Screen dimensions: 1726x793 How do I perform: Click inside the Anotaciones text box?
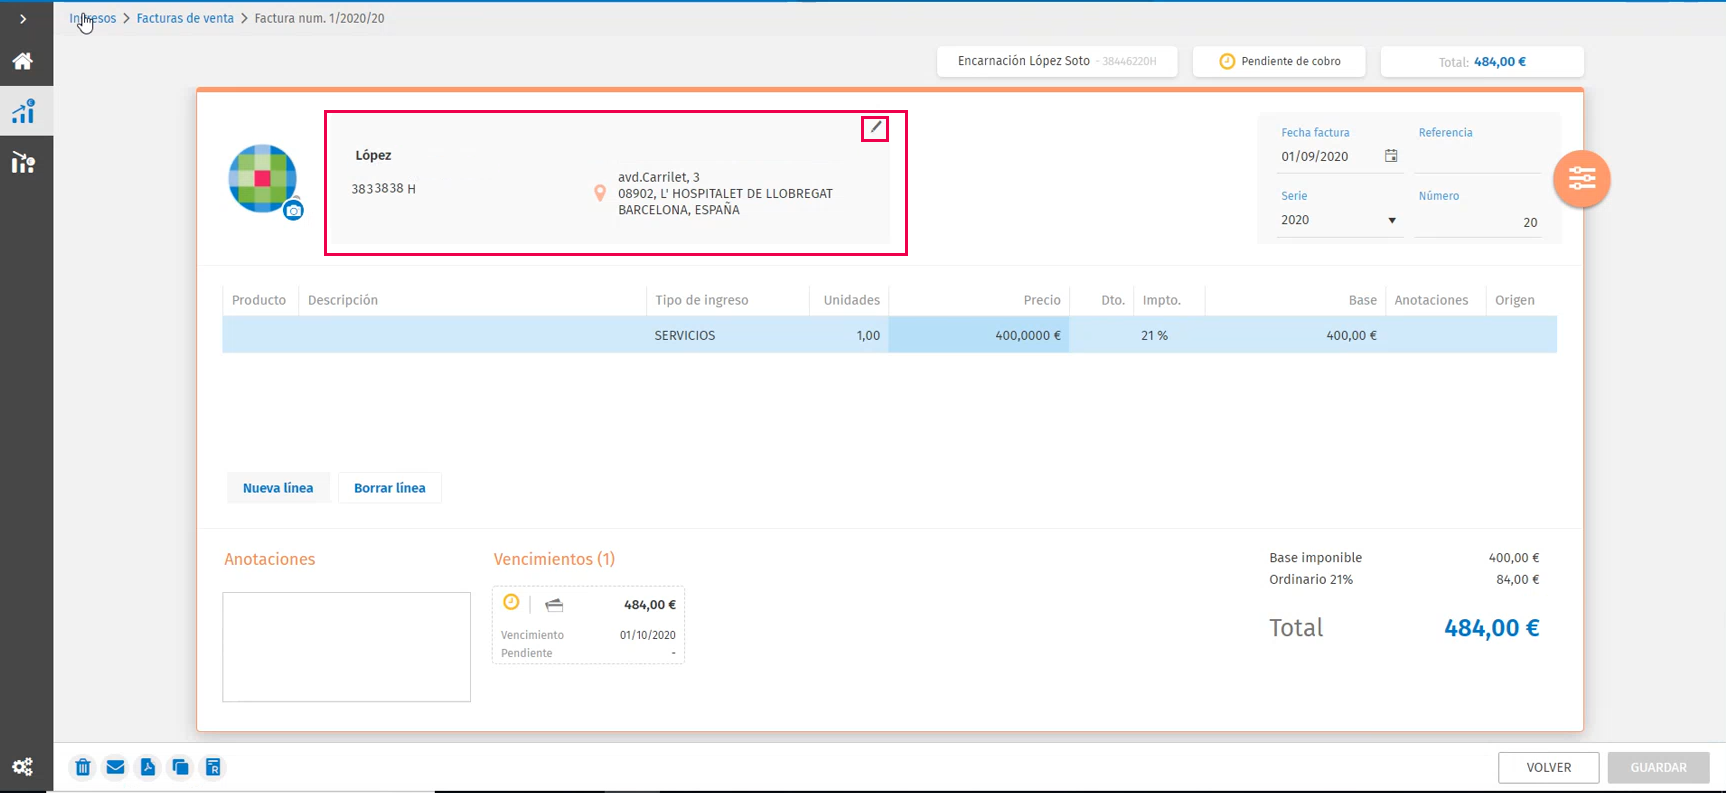click(x=346, y=647)
